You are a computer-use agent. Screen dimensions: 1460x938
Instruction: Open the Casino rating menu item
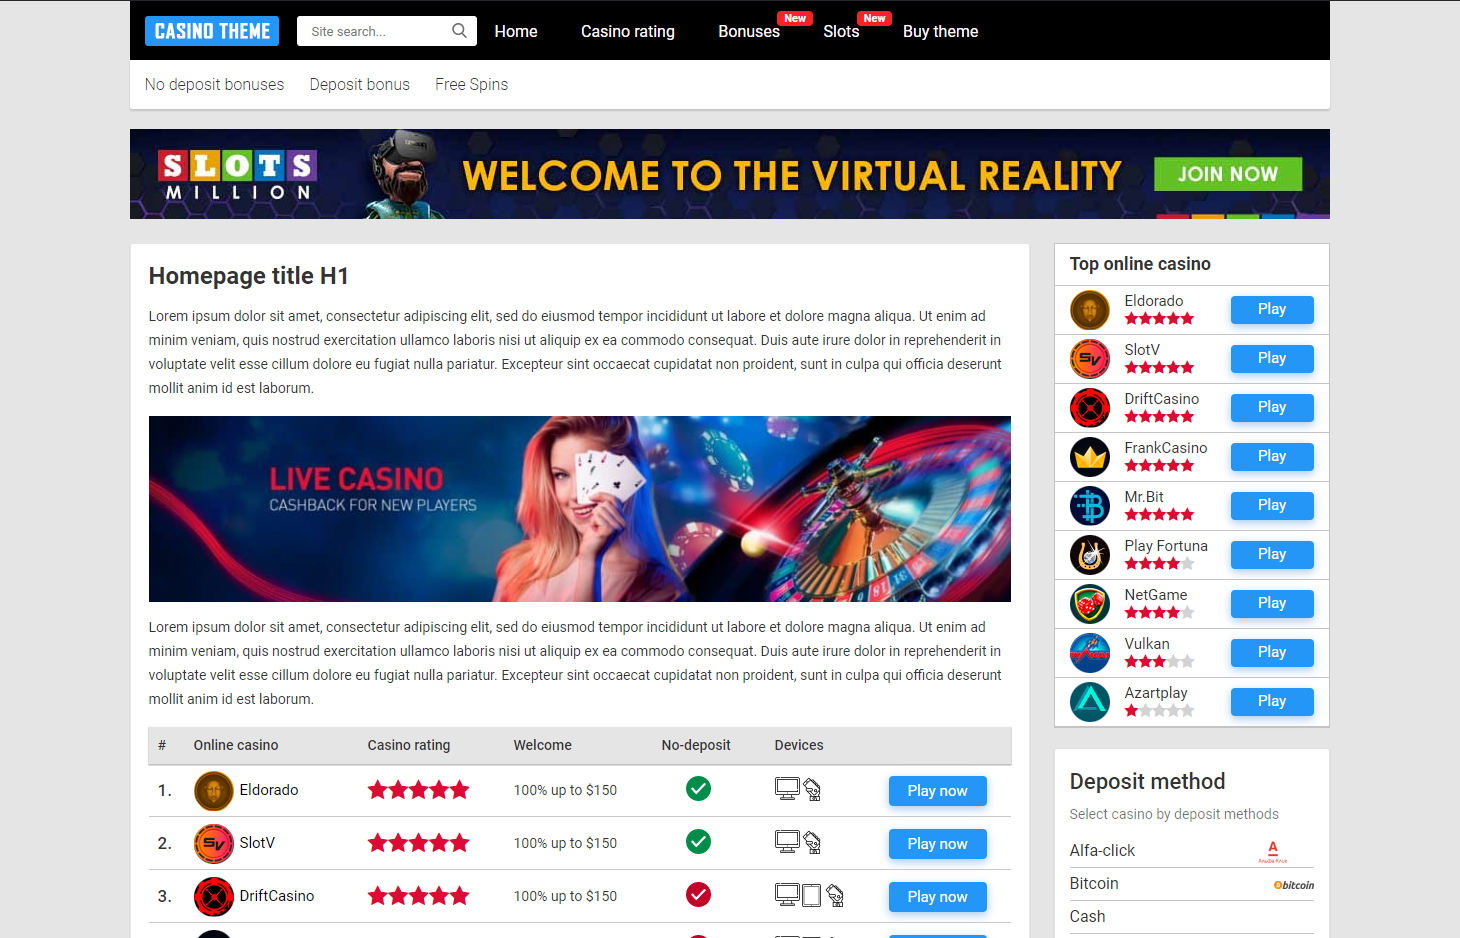628,32
